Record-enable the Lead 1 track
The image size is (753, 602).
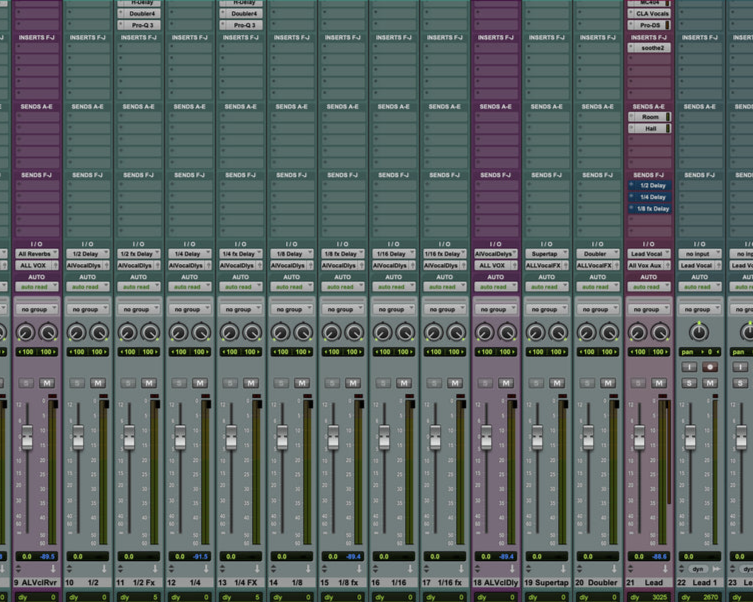[x=710, y=367]
